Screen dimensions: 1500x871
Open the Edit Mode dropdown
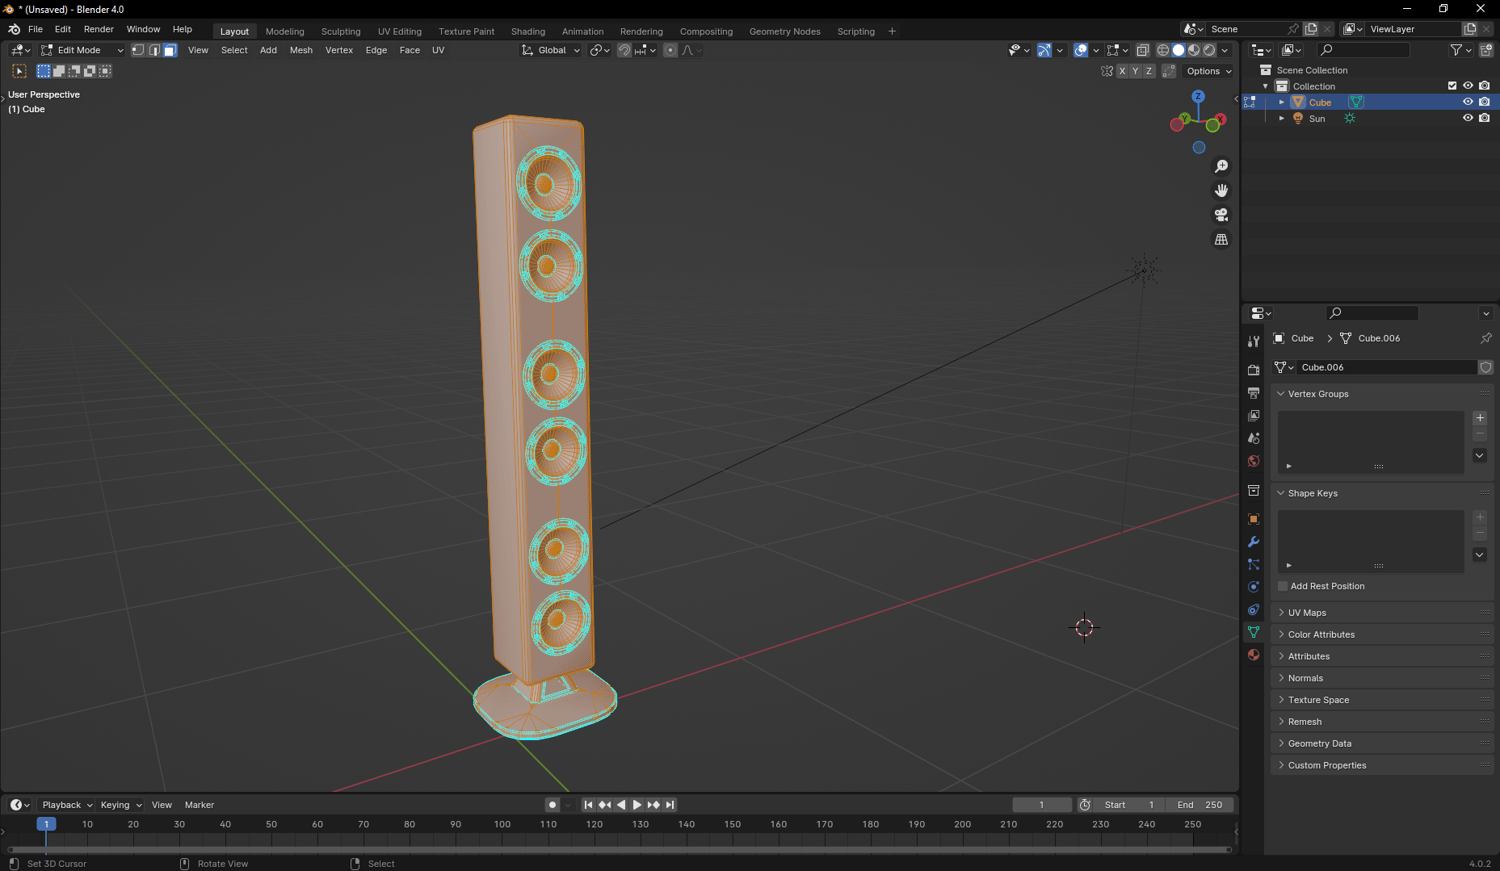tap(82, 50)
